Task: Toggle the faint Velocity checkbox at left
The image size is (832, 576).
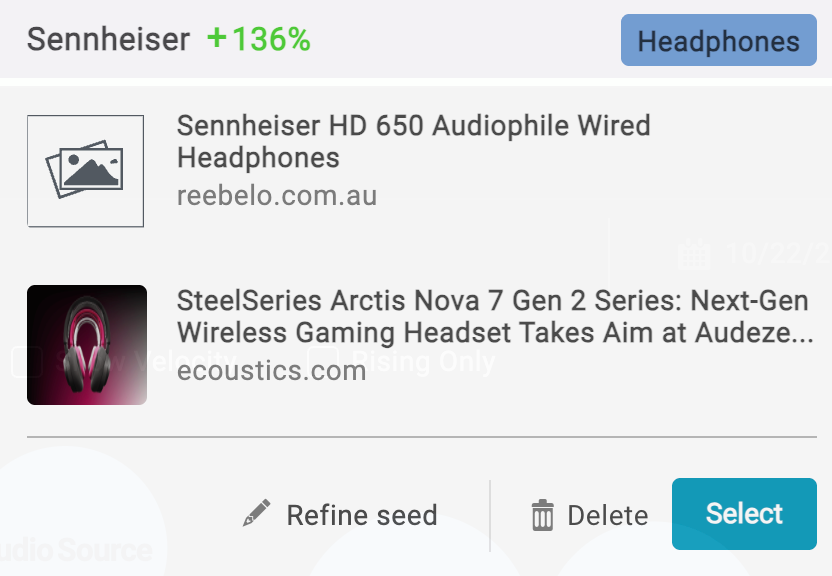Action: pos(25,361)
